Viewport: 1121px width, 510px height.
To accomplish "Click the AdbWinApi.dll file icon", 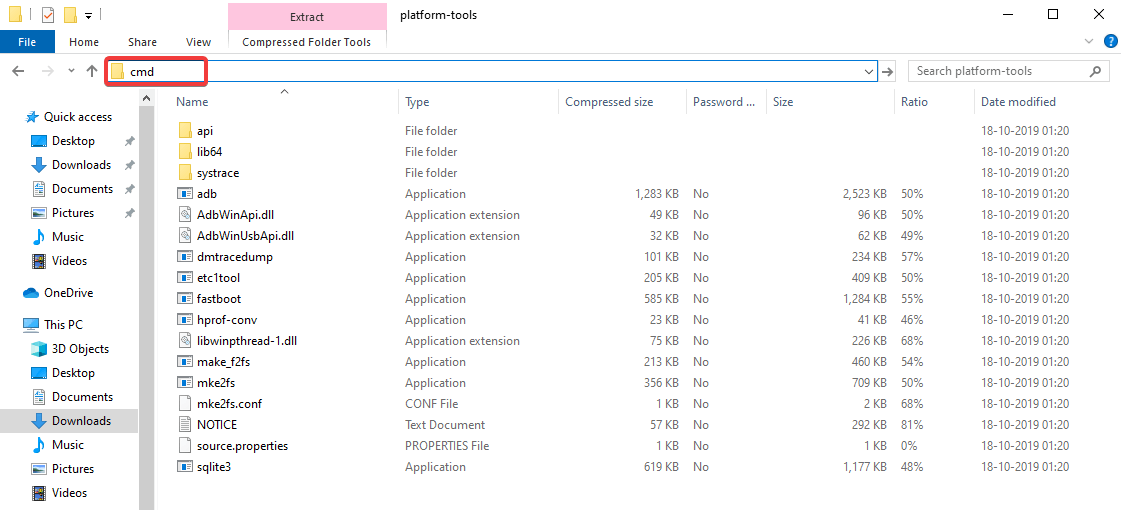I will (x=184, y=215).
